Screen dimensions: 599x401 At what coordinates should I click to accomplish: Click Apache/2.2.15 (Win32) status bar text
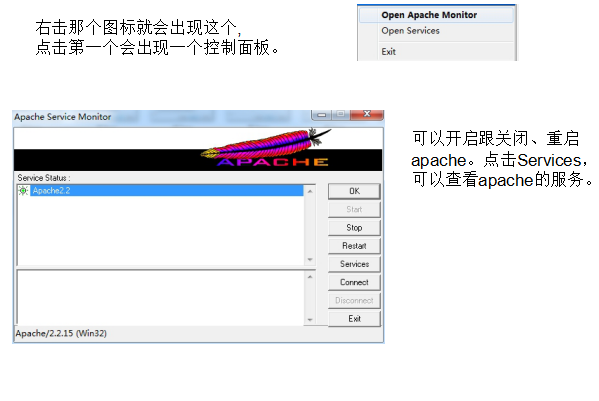click(x=61, y=333)
